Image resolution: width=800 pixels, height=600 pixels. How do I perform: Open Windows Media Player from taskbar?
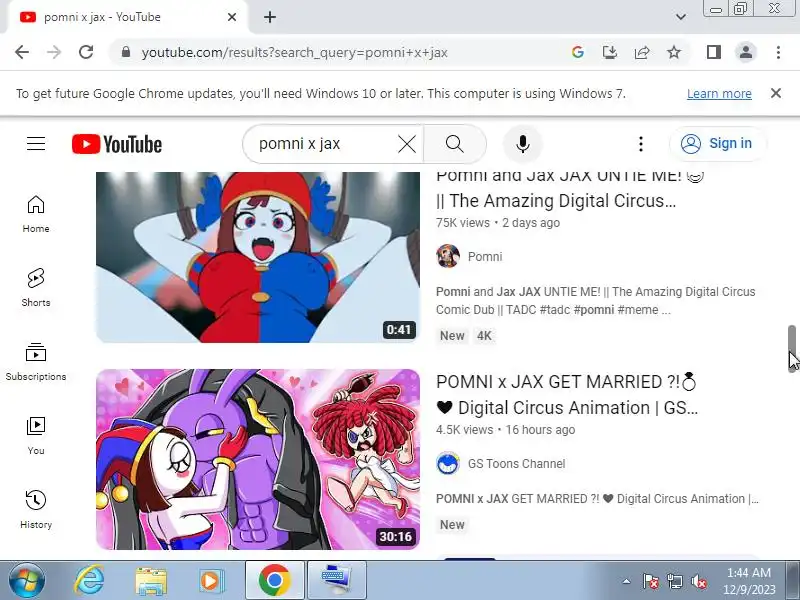pos(210,581)
